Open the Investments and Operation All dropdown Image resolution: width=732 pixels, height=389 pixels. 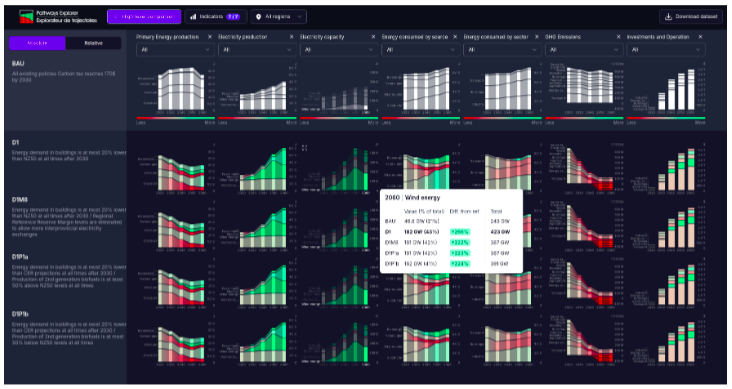[666, 50]
